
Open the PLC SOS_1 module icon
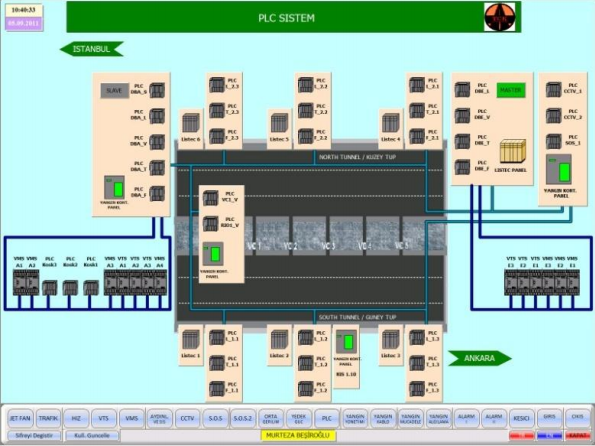coord(553,141)
